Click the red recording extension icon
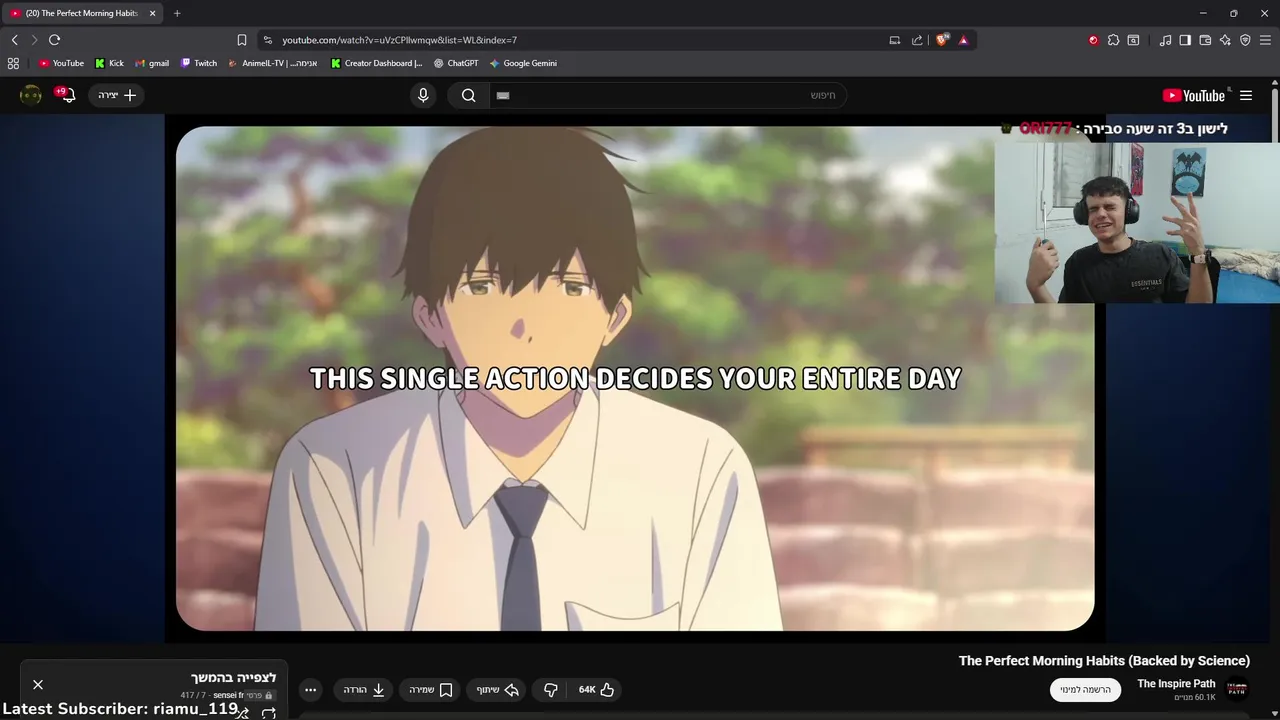This screenshot has width=1280, height=720. (x=1093, y=40)
